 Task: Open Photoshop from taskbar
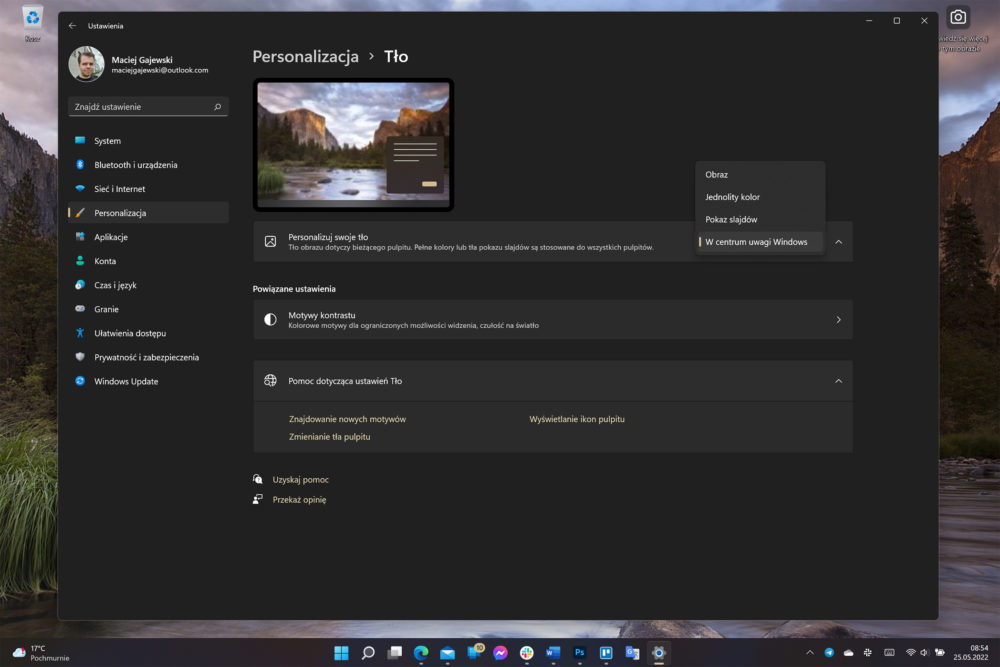[580, 652]
